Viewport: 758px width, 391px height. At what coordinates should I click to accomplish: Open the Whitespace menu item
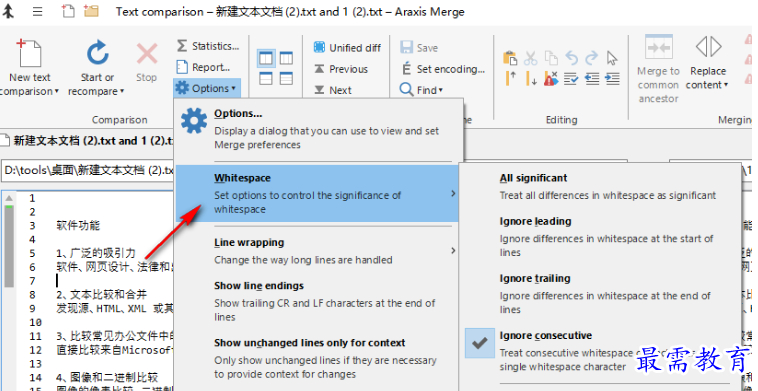tap(317, 193)
